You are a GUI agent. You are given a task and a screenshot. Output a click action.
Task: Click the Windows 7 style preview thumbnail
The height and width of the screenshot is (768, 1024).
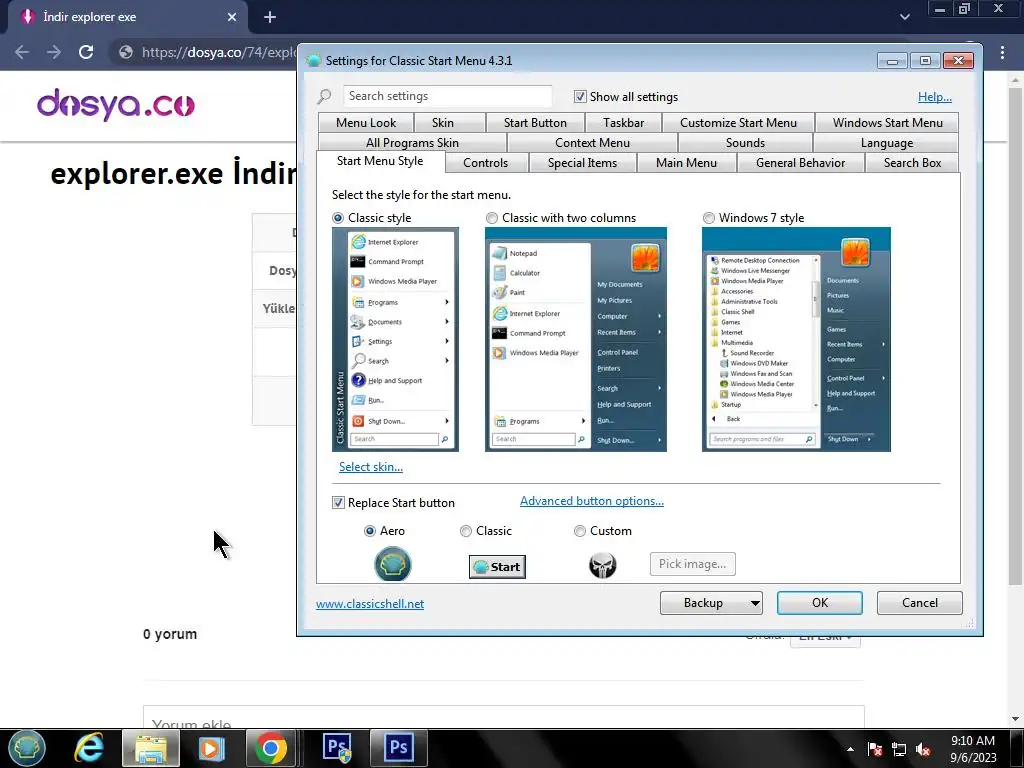(x=796, y=339)
